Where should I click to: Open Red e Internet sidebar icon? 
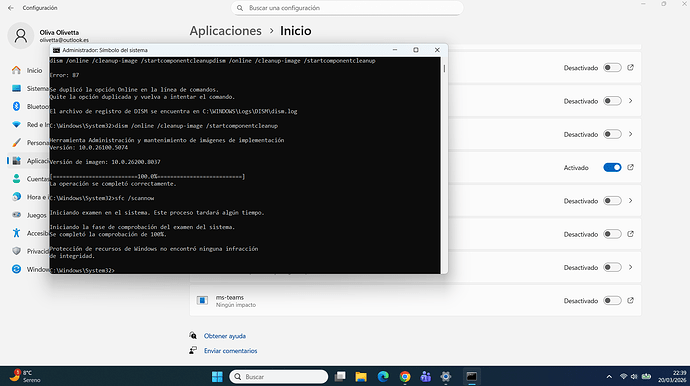pyautogui.click(x=16, y=125)
